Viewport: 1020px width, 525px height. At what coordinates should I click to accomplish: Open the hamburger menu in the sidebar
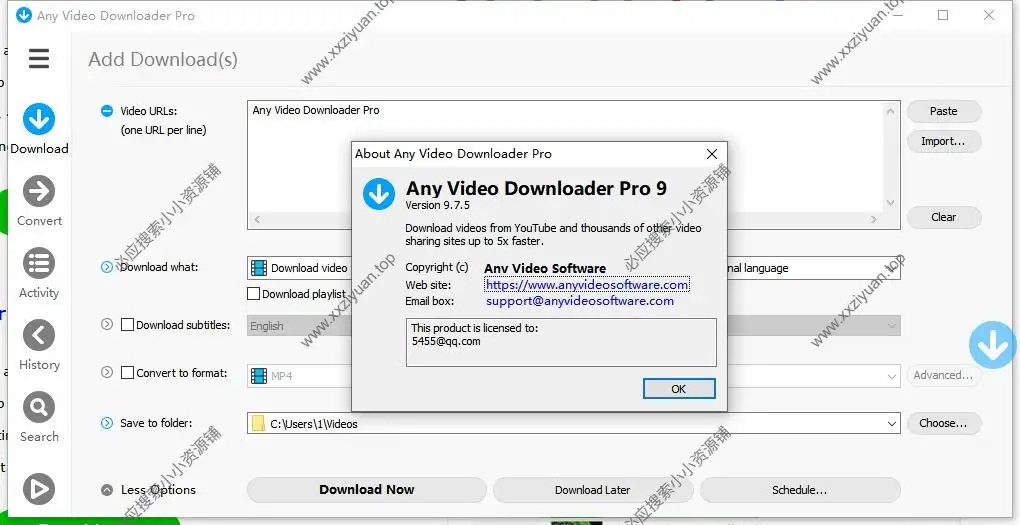[x=39, y=59]
